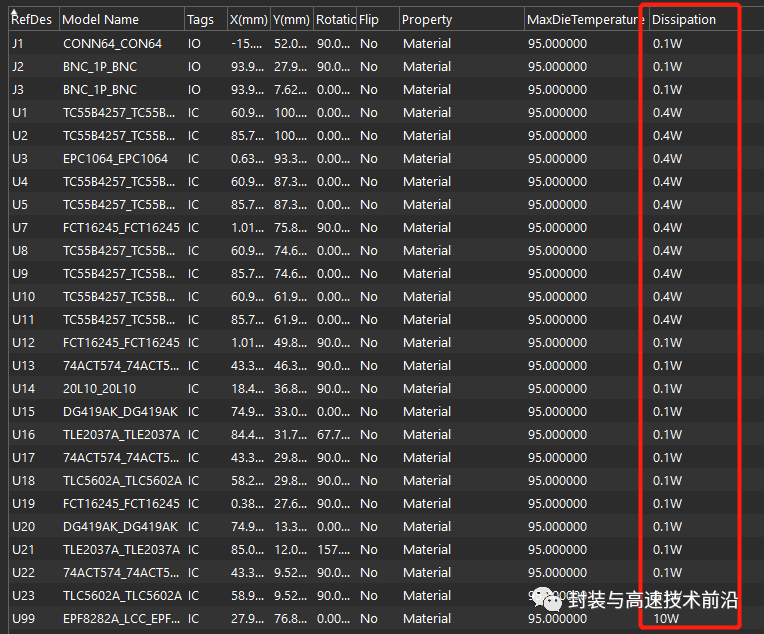This screenshot has width=764, height=634.
Task: Sort table by Y(mm) column header
Action: 291,19
